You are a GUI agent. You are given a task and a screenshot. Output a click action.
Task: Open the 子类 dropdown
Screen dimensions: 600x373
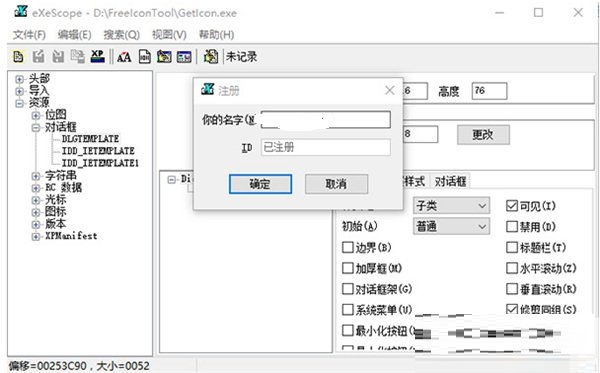coord(451,206)
